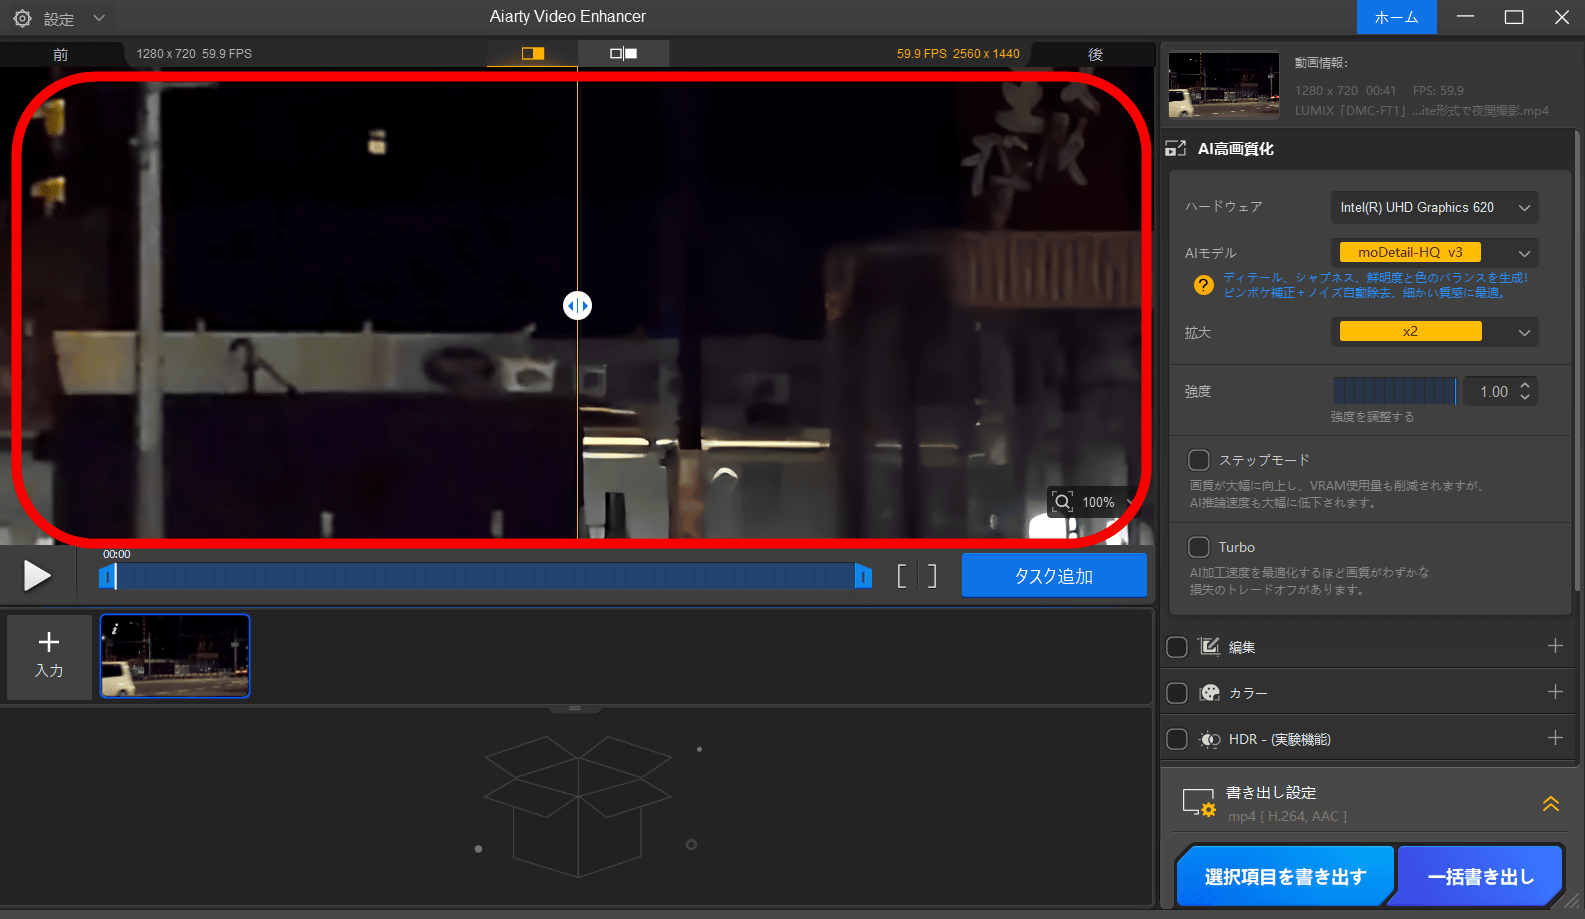Enable the ステップモード checkbox
The width and height of the screenshot is (1585, 919).
1198,460
